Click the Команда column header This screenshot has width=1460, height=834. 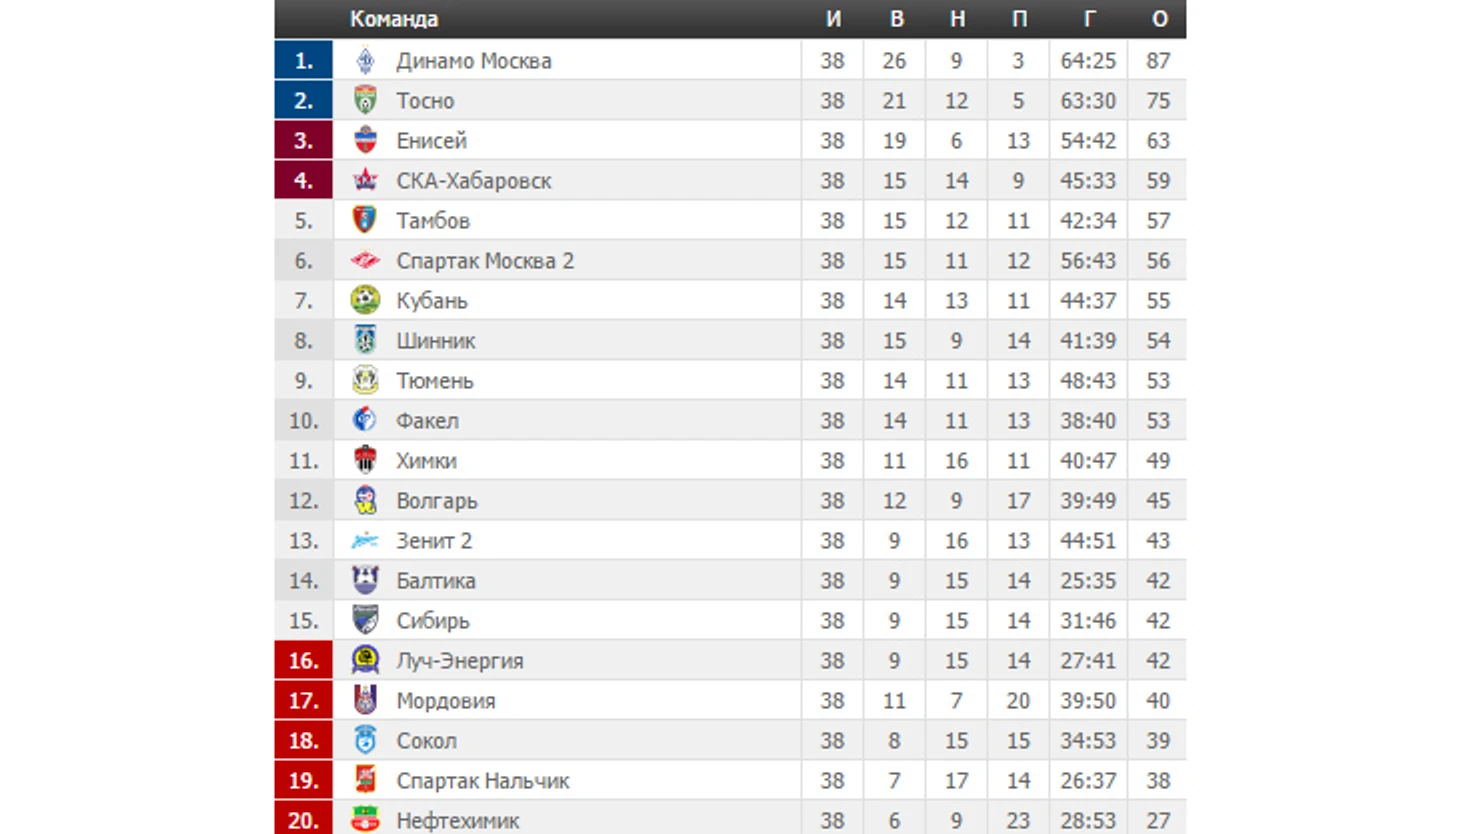[394, 19]
